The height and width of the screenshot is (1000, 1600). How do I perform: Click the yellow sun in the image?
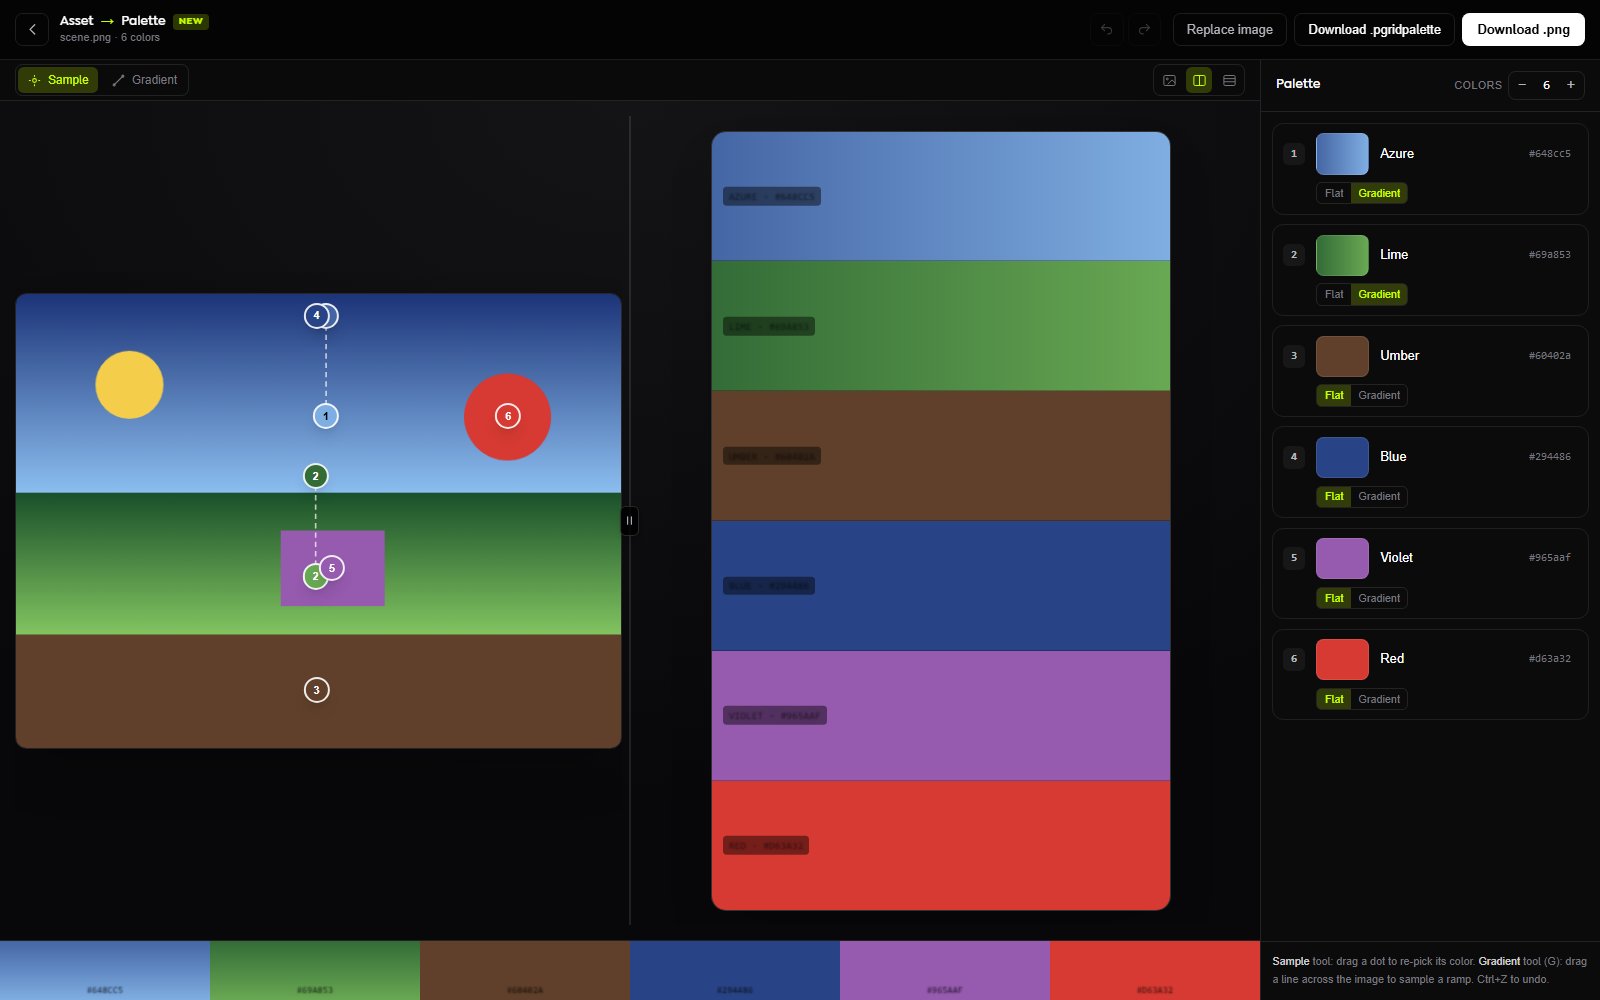coord(129,385)
